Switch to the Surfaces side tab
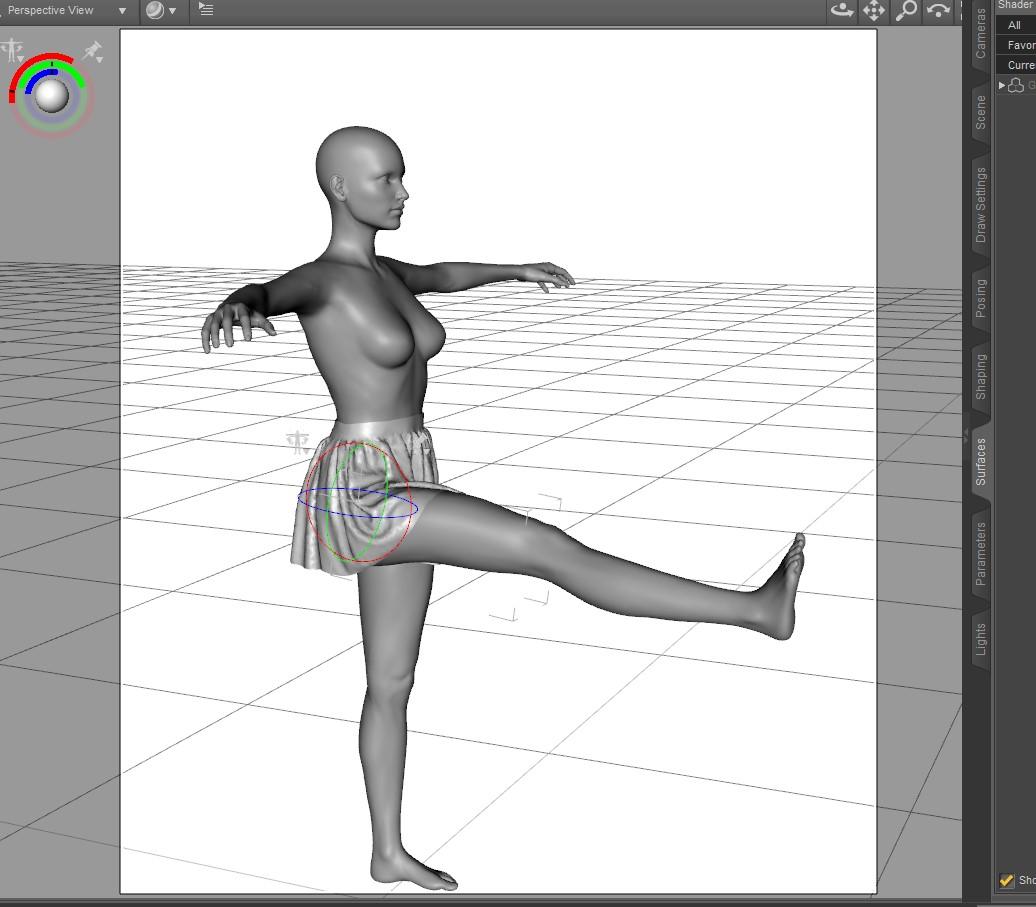The height and width of the screenshot is (907, 1036). [980, 462]
